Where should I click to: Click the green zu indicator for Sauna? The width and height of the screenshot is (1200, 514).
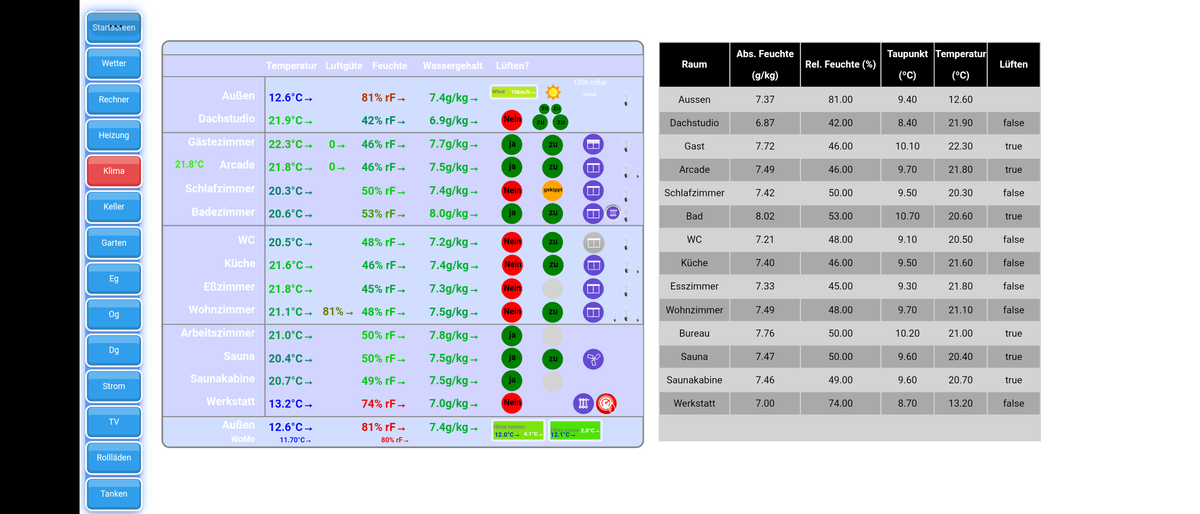[x=552, y=358]
